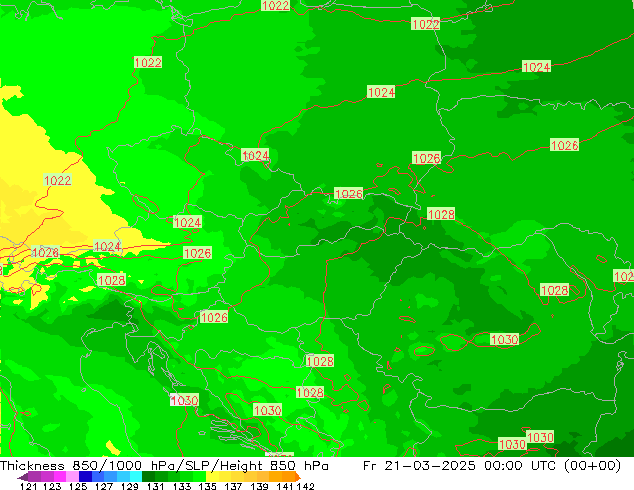Image resolution: width=634 pixels, height=490 pixels.
Task: Click legend value 139
Action: [259, 486]
